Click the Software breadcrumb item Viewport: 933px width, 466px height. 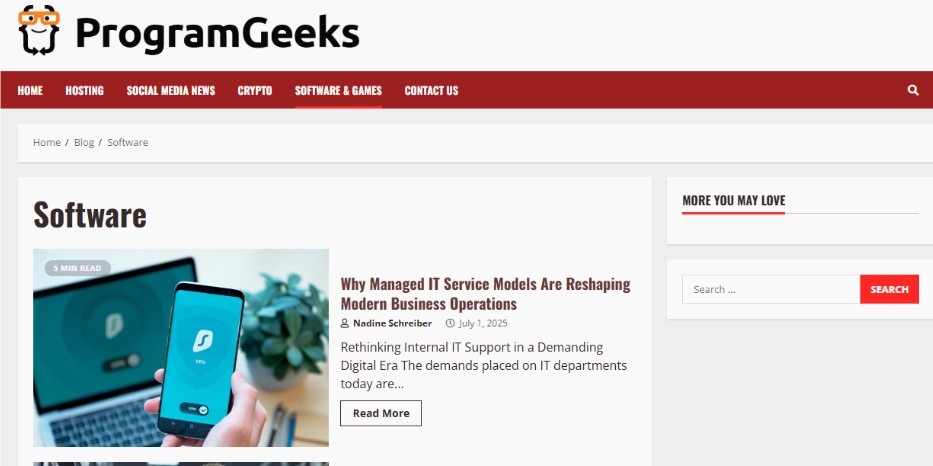click(x=127, y=142)
